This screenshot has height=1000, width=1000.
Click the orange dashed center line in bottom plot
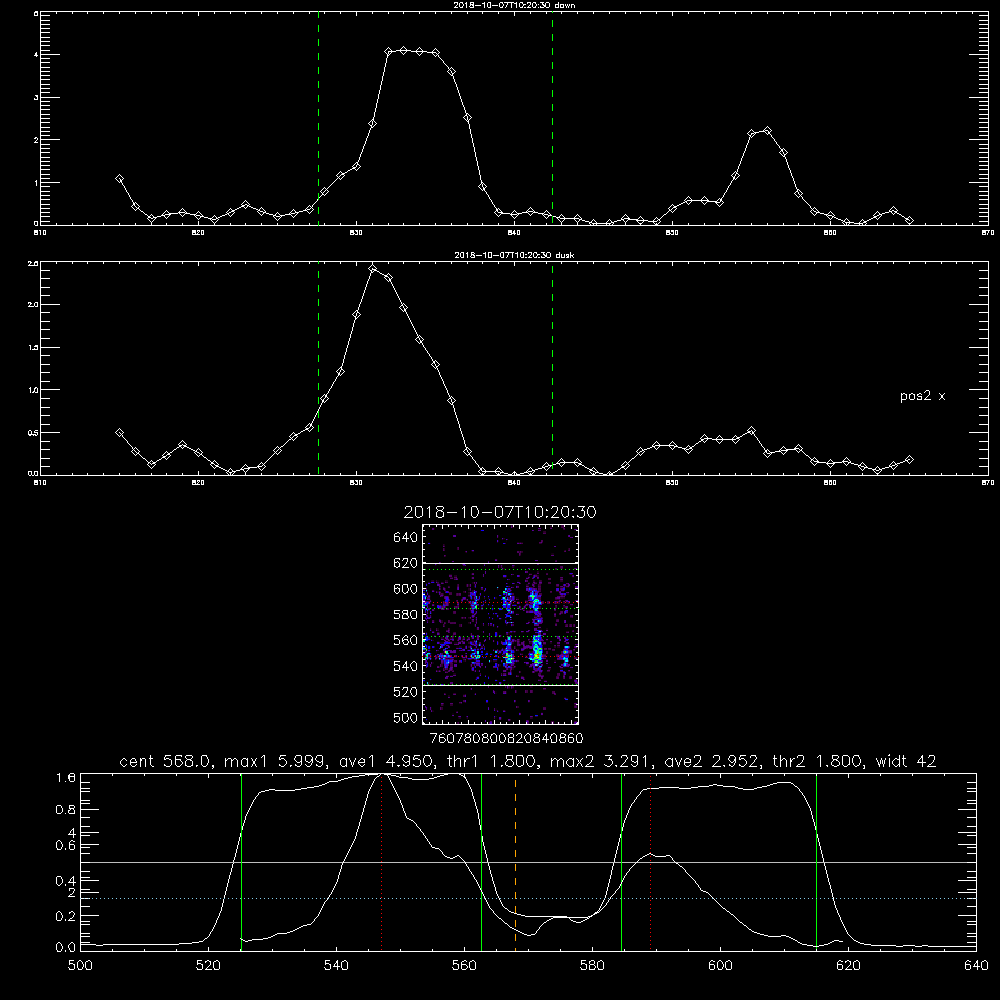(x=515, y=861)
